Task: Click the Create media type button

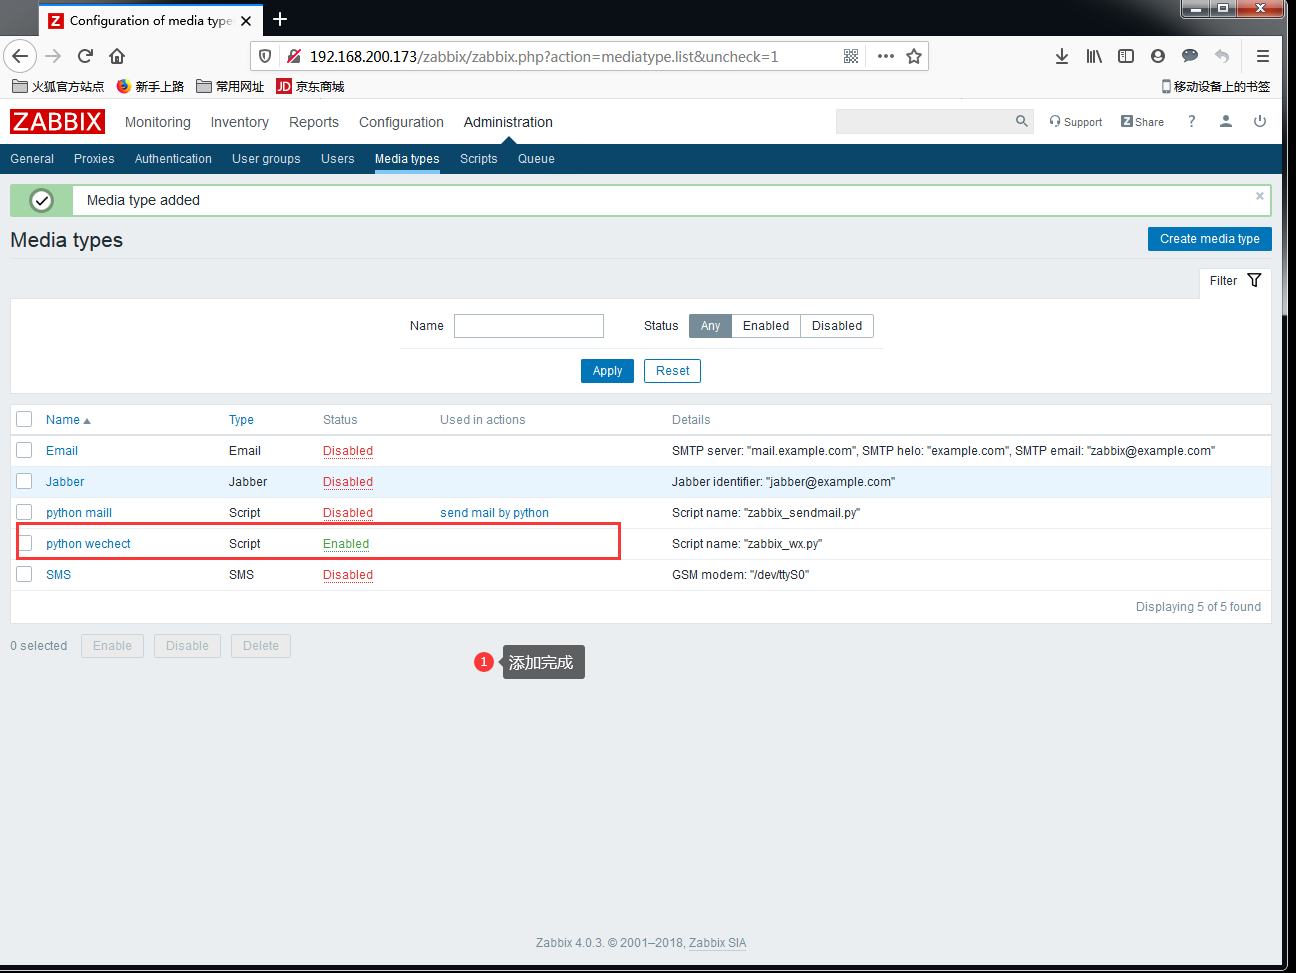Action: [x=1210, y=239]
